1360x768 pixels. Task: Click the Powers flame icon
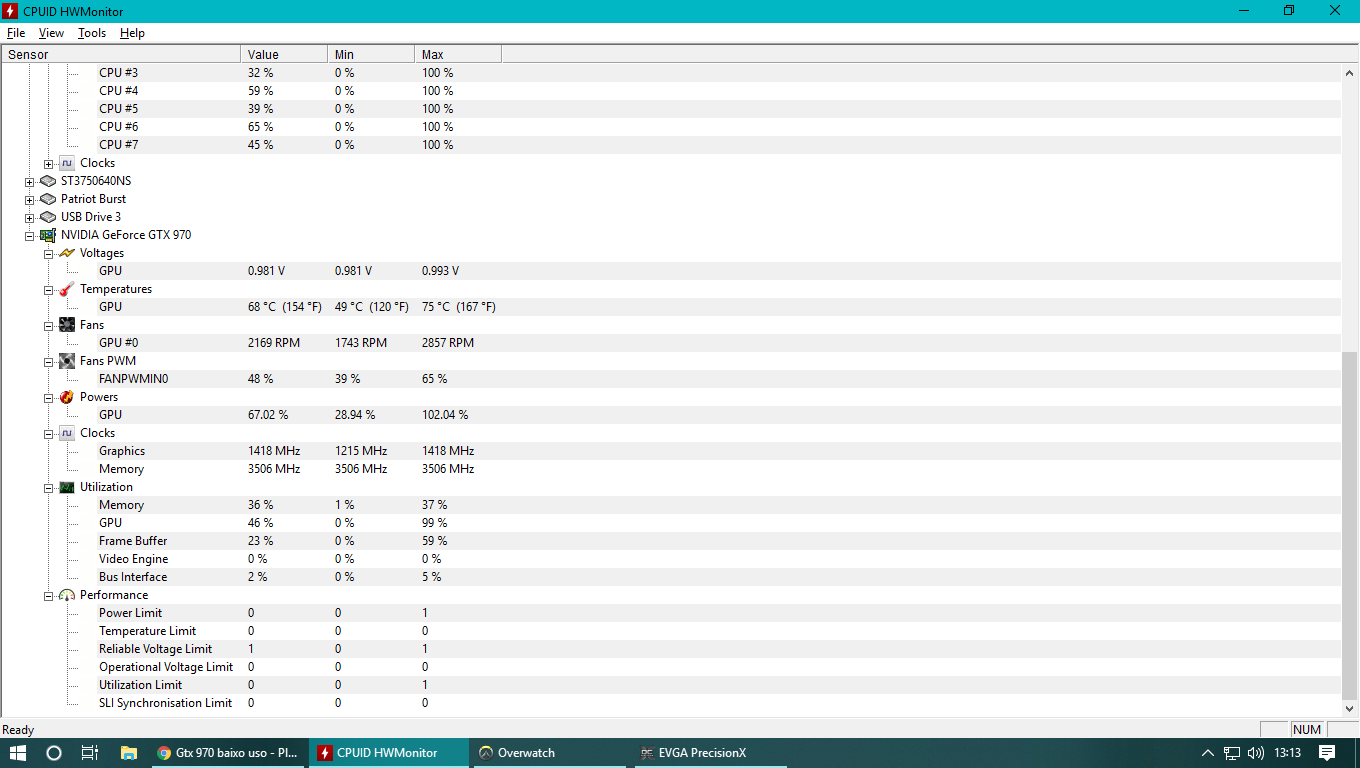click(67, 397)
